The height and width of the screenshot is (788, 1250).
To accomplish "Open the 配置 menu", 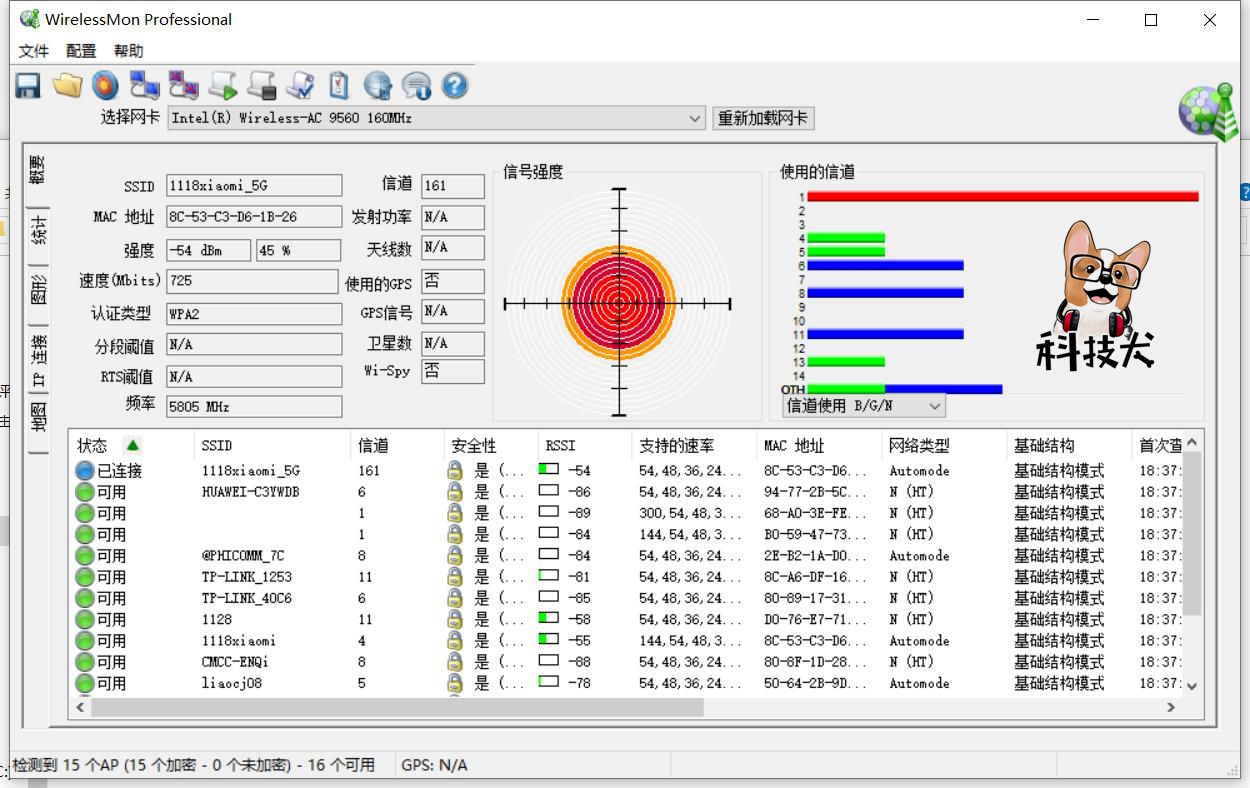I will 80,50.
